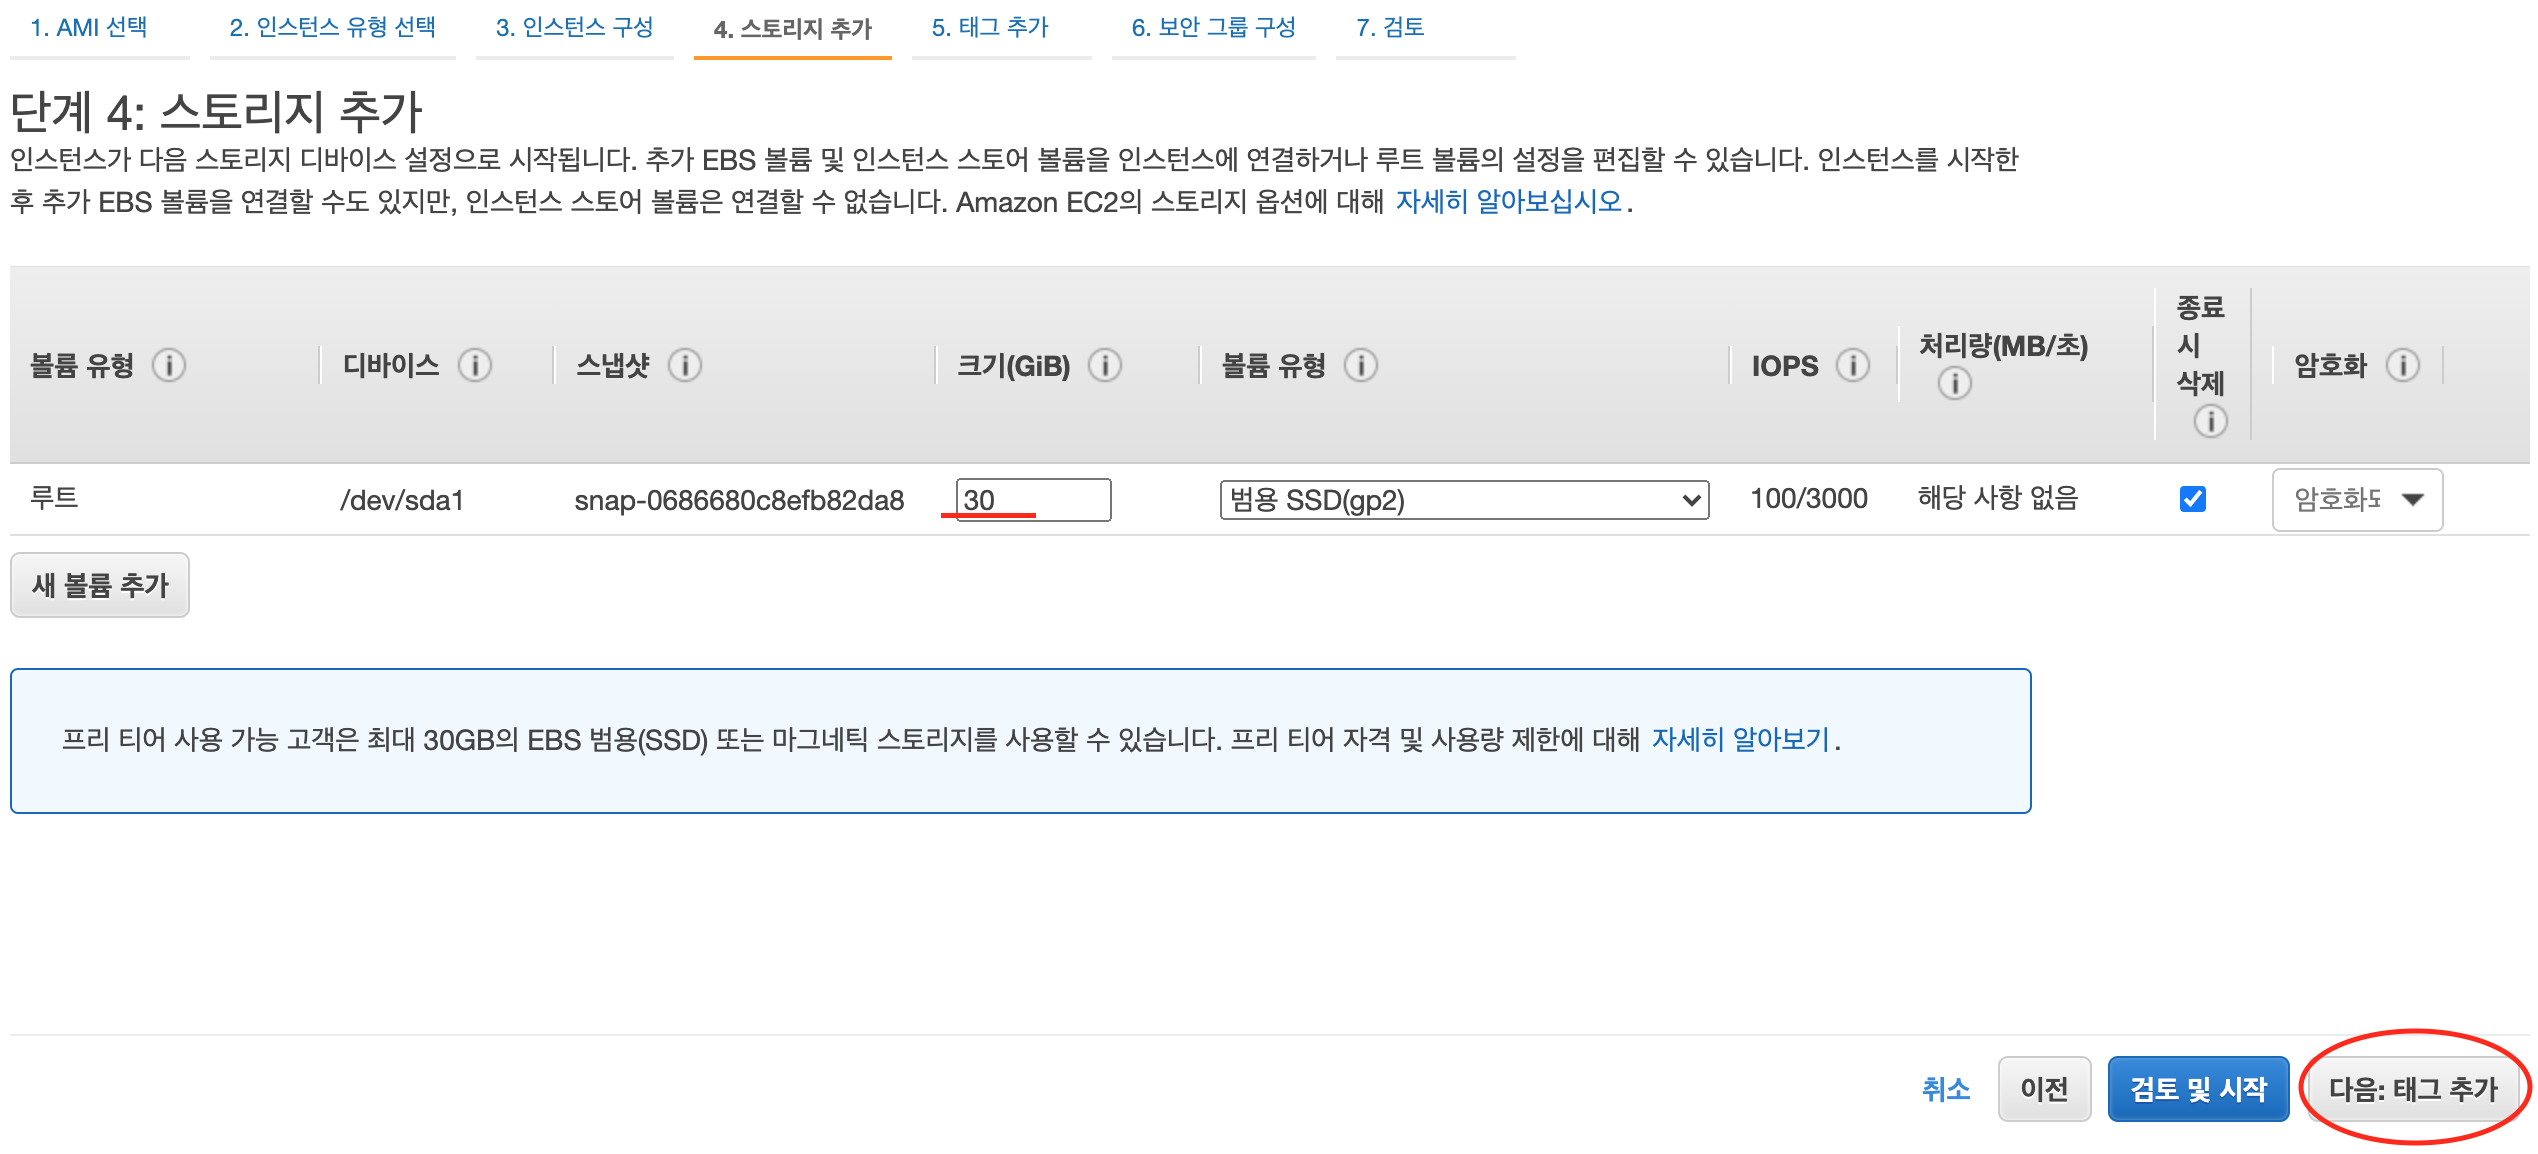Click info icon beside 디바이스 header
This screenshot has height=1154, width=2538.
(475, 365)
